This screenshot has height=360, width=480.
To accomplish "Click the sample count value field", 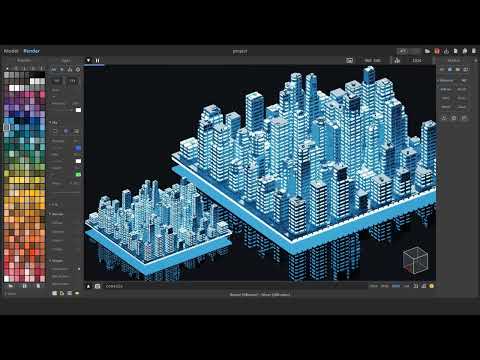I will (x=417, y=60).
